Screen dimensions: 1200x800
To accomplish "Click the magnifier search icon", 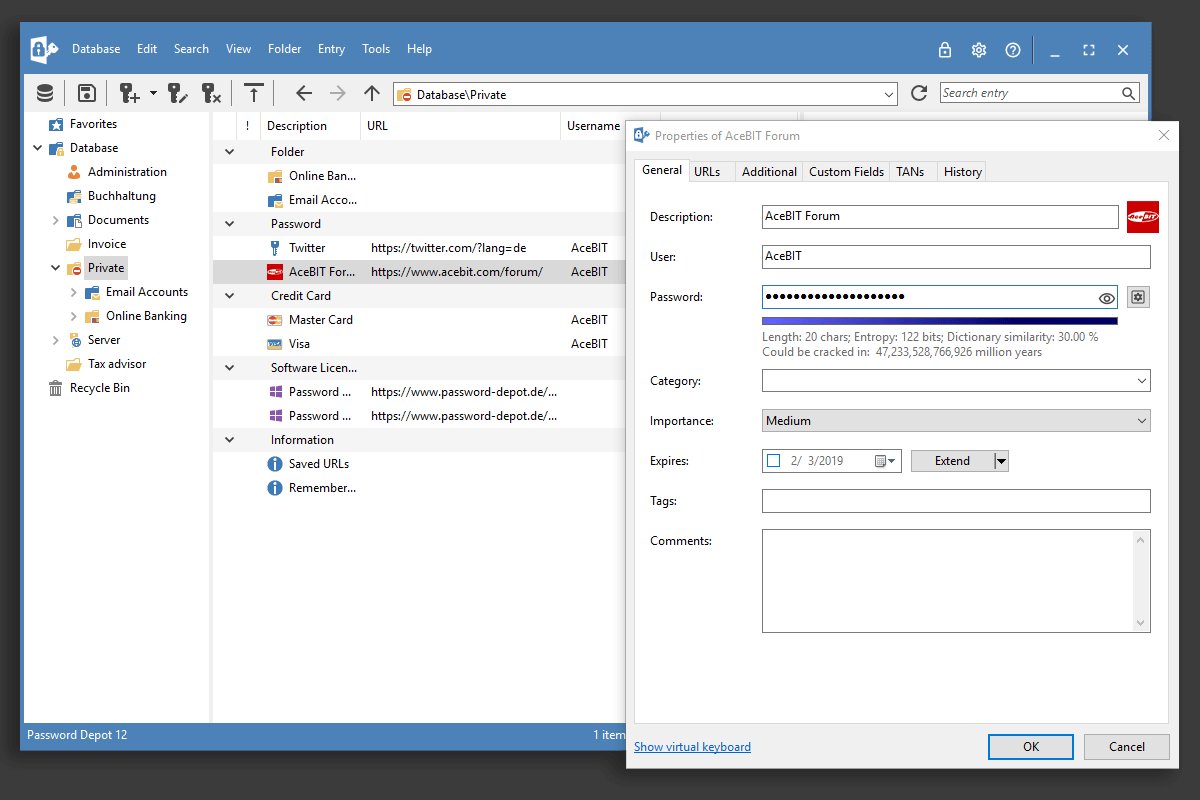I will coord(1128,94).
